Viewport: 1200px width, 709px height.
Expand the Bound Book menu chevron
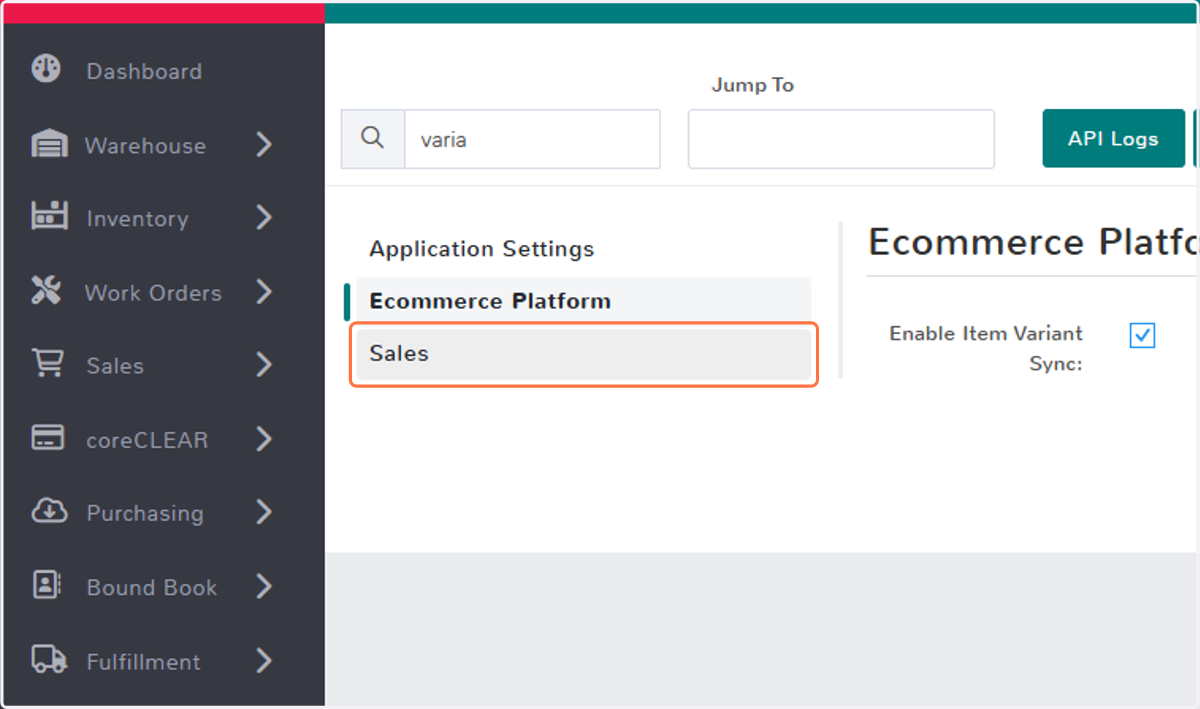pyautogui.click(x=264, y=586)
